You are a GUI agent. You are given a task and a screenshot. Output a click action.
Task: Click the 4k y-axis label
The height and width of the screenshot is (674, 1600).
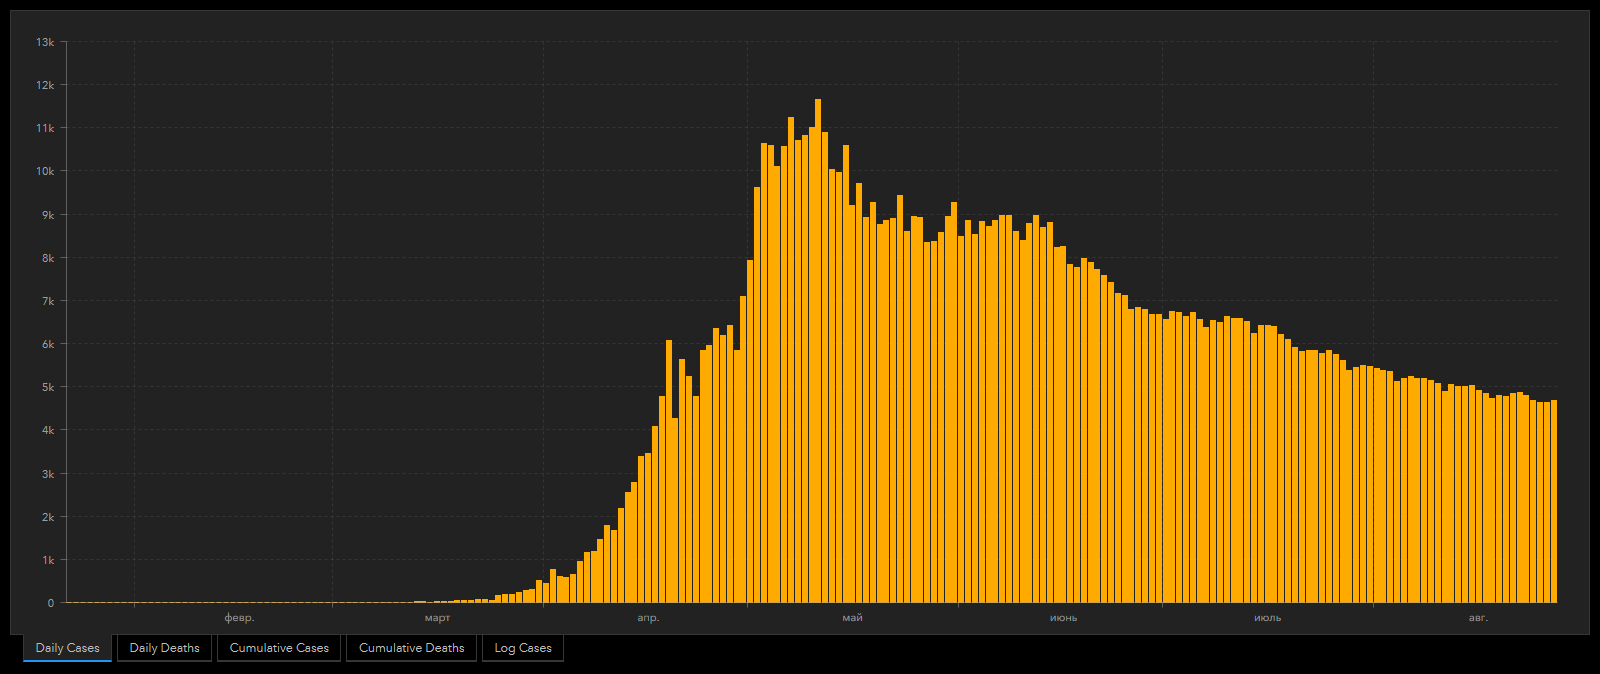tap(48, 430)
